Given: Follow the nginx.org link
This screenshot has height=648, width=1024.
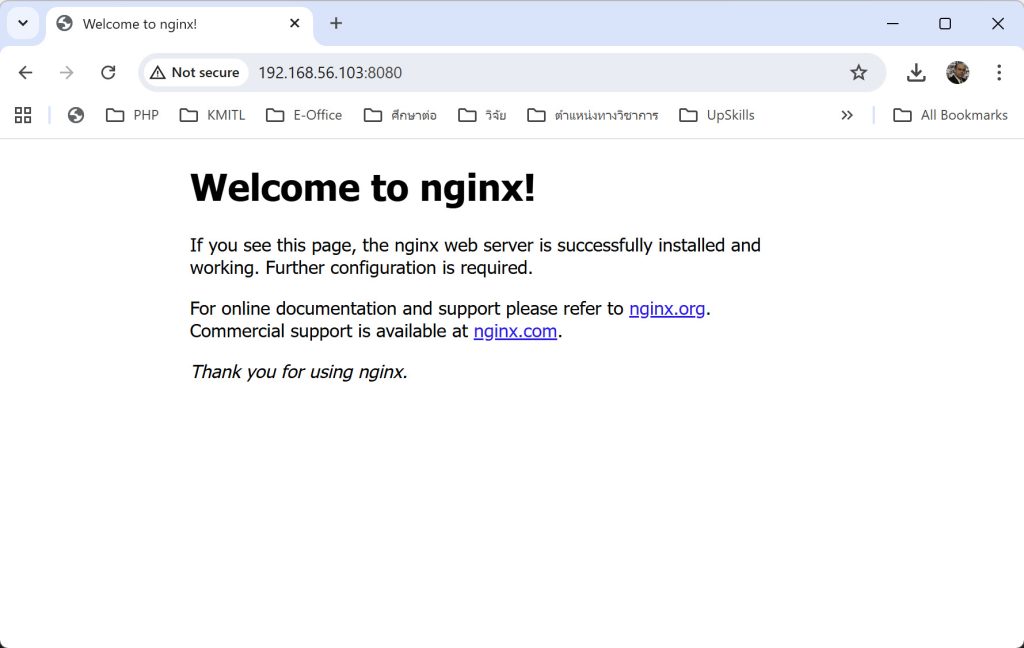Looking at the screenshot, I should tap(667, 309).
